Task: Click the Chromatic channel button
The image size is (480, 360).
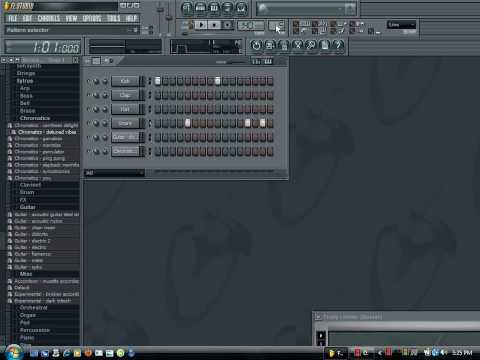Action: 125,151
